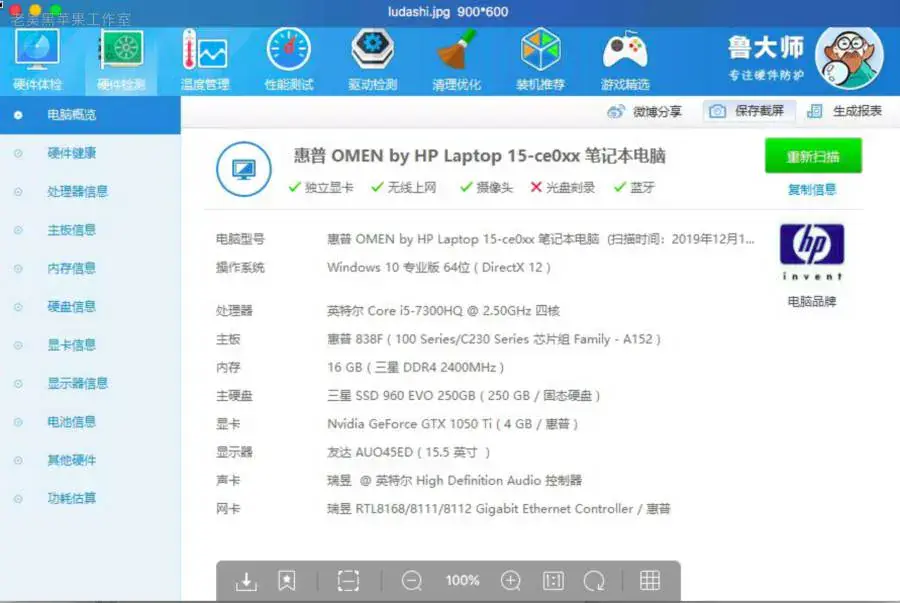Click the ludashi.jpg 900*600 window title
Screen dimensions: 900x603
point(448,11)
